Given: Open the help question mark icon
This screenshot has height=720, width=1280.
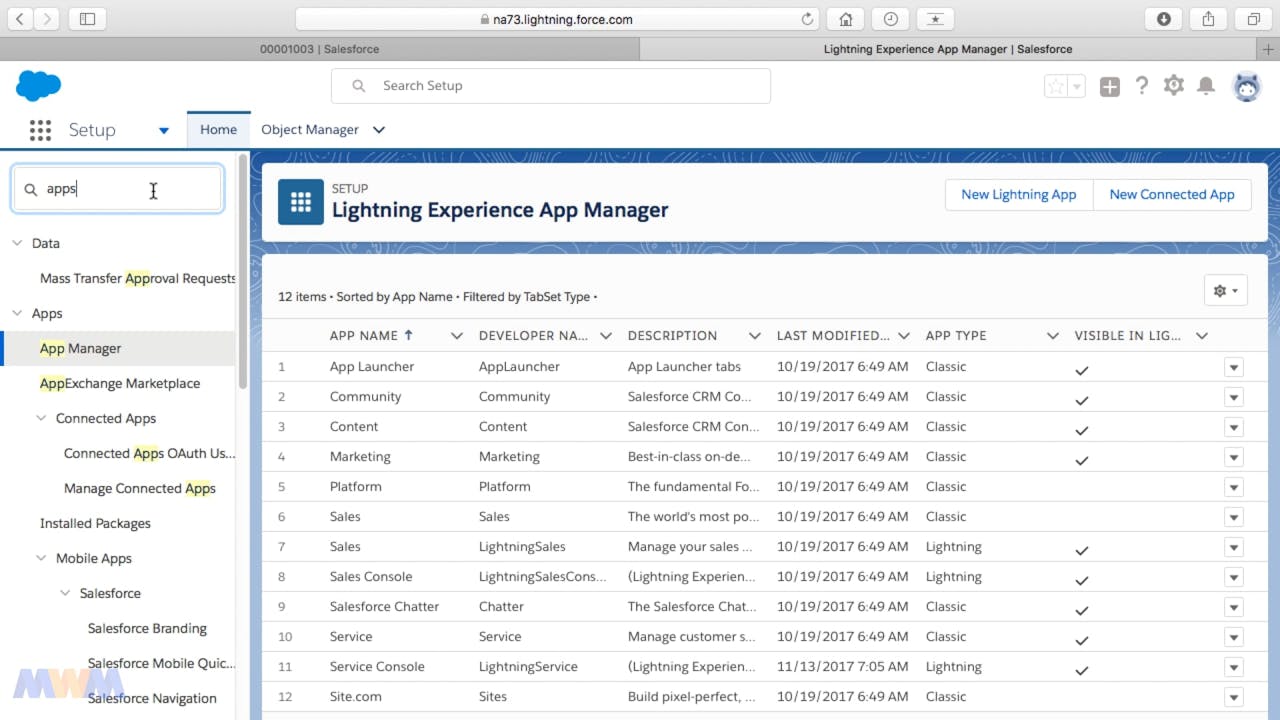Looking at the screenshot, I should 1142,86.
